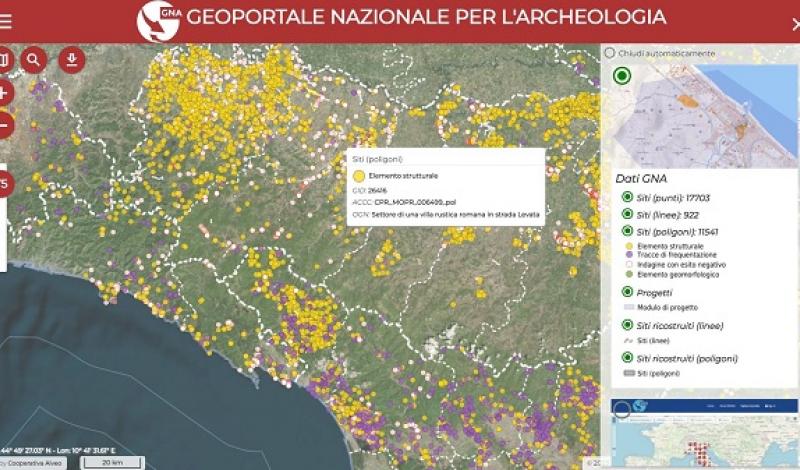Toggle Siti (poligoni) layer visibility

[627, 231]
